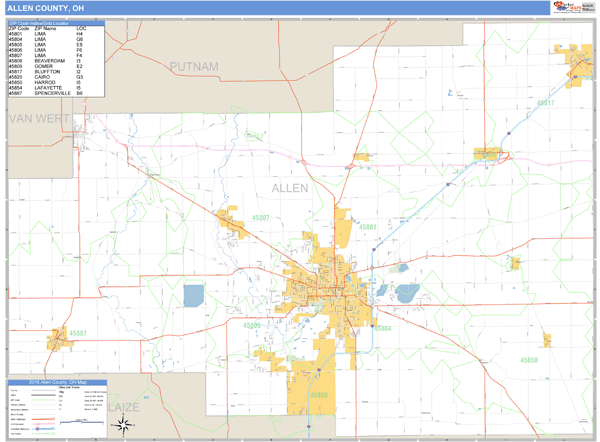Click the compass rose icon
The height and width of the screenshot is (442, 600).
121,424
